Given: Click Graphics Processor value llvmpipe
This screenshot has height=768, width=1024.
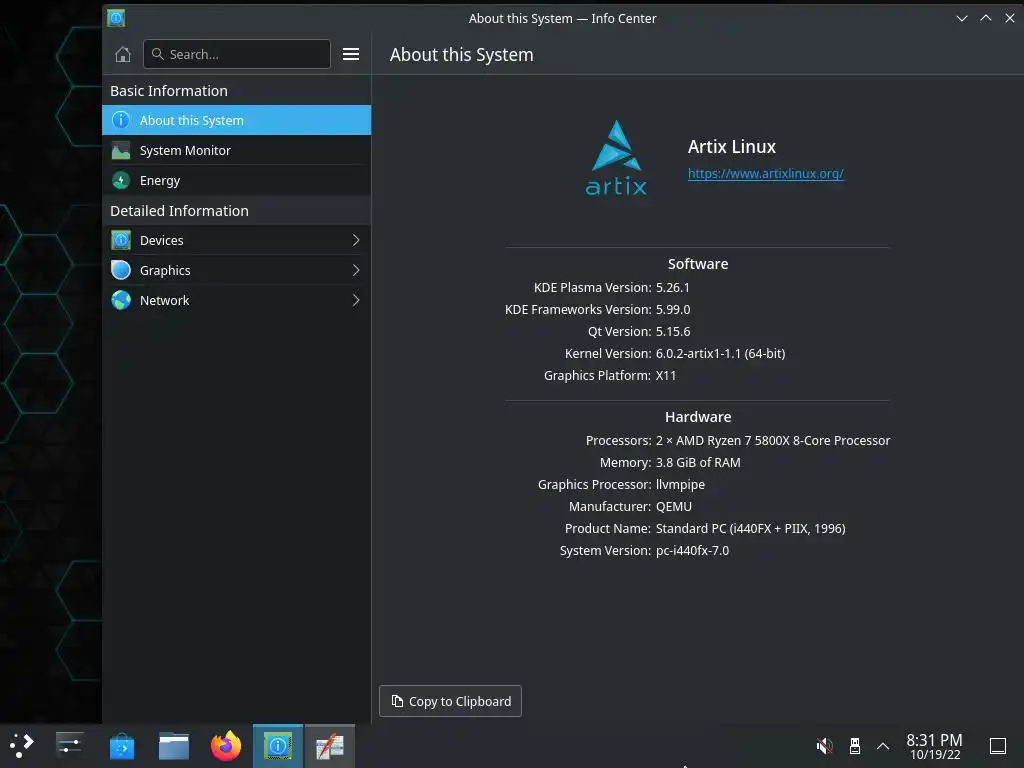Looking at the screenshot, I should click(680, 485).
